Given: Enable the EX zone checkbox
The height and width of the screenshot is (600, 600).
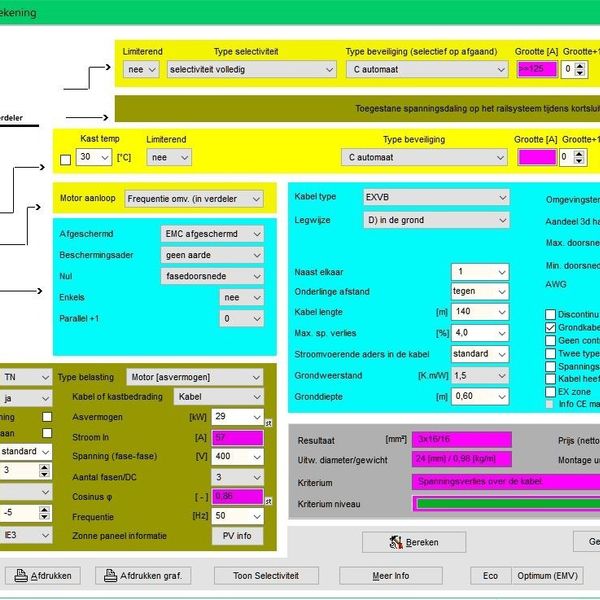Looking at the screenshot, I should (550, 392).
